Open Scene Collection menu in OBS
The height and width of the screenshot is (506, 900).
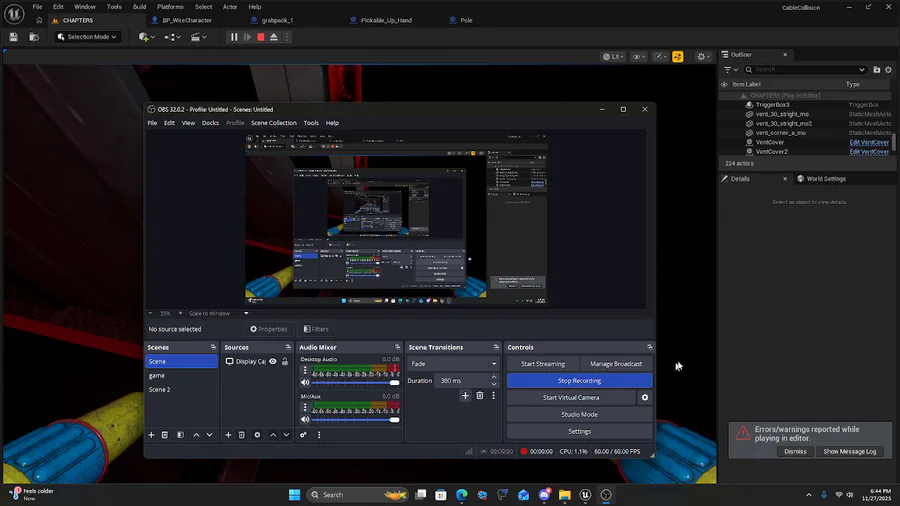click(x=274, y=123)
